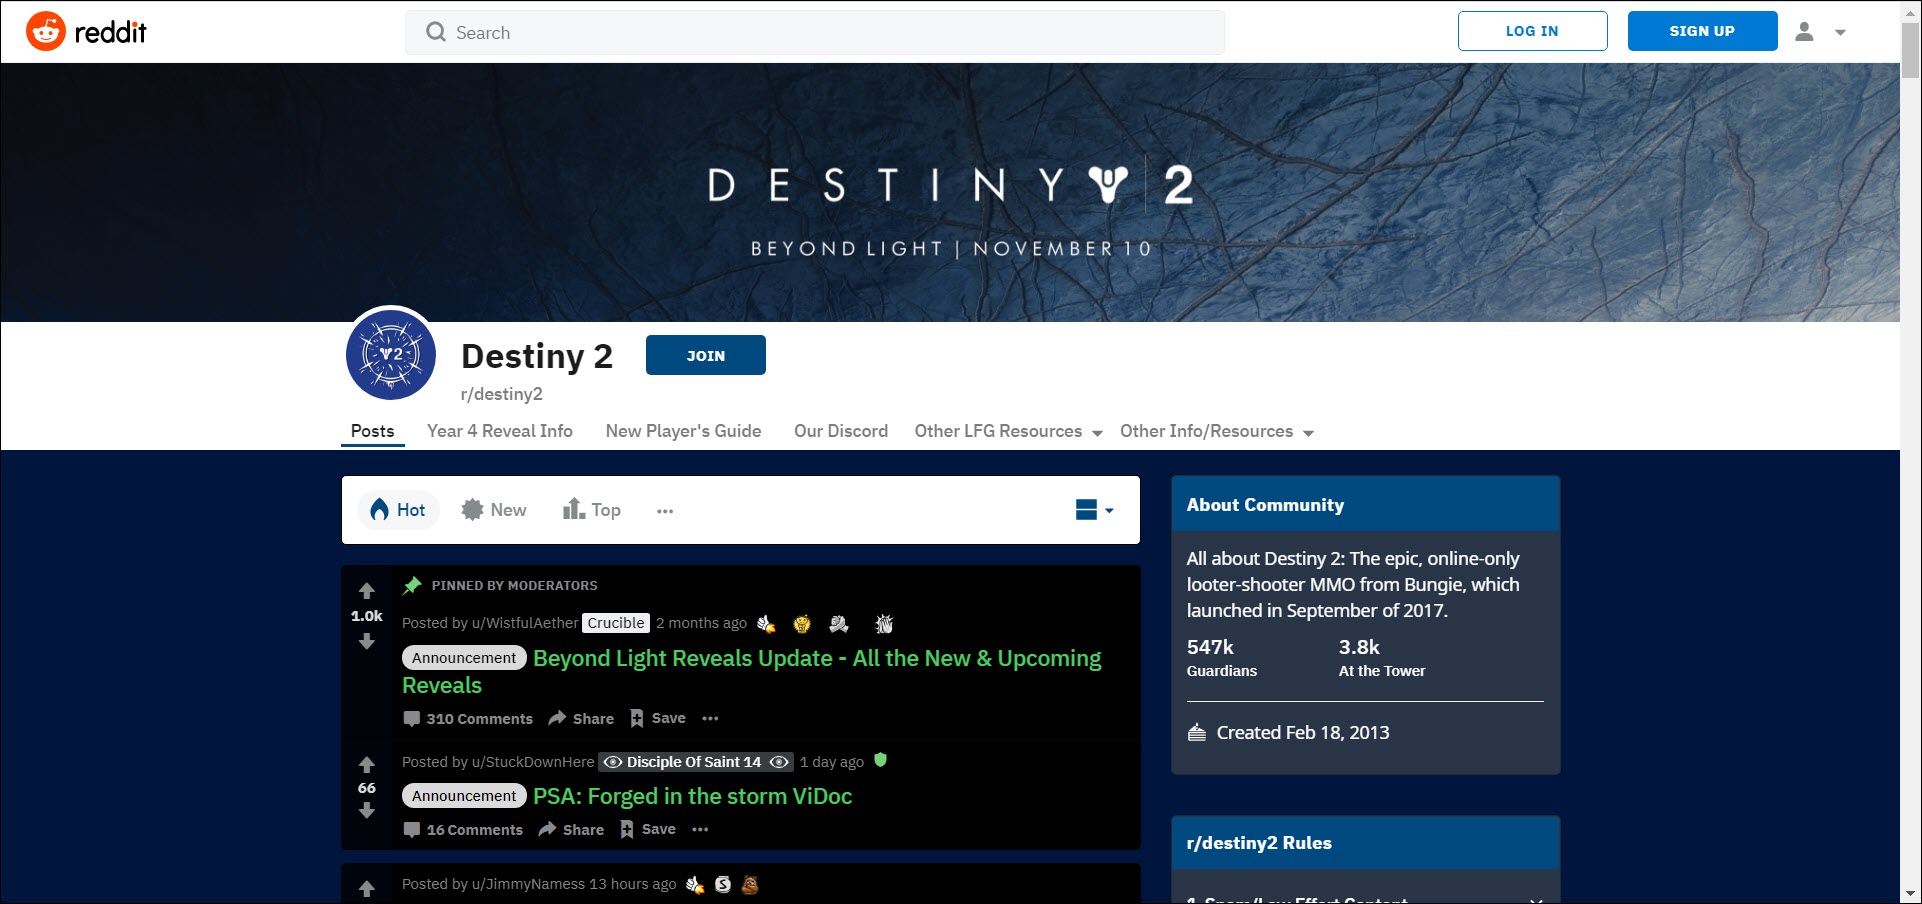Open more options on Beyond Light post
This screenshot has width=1922, height=904.
pyautogui.click(x=711, y=718)
